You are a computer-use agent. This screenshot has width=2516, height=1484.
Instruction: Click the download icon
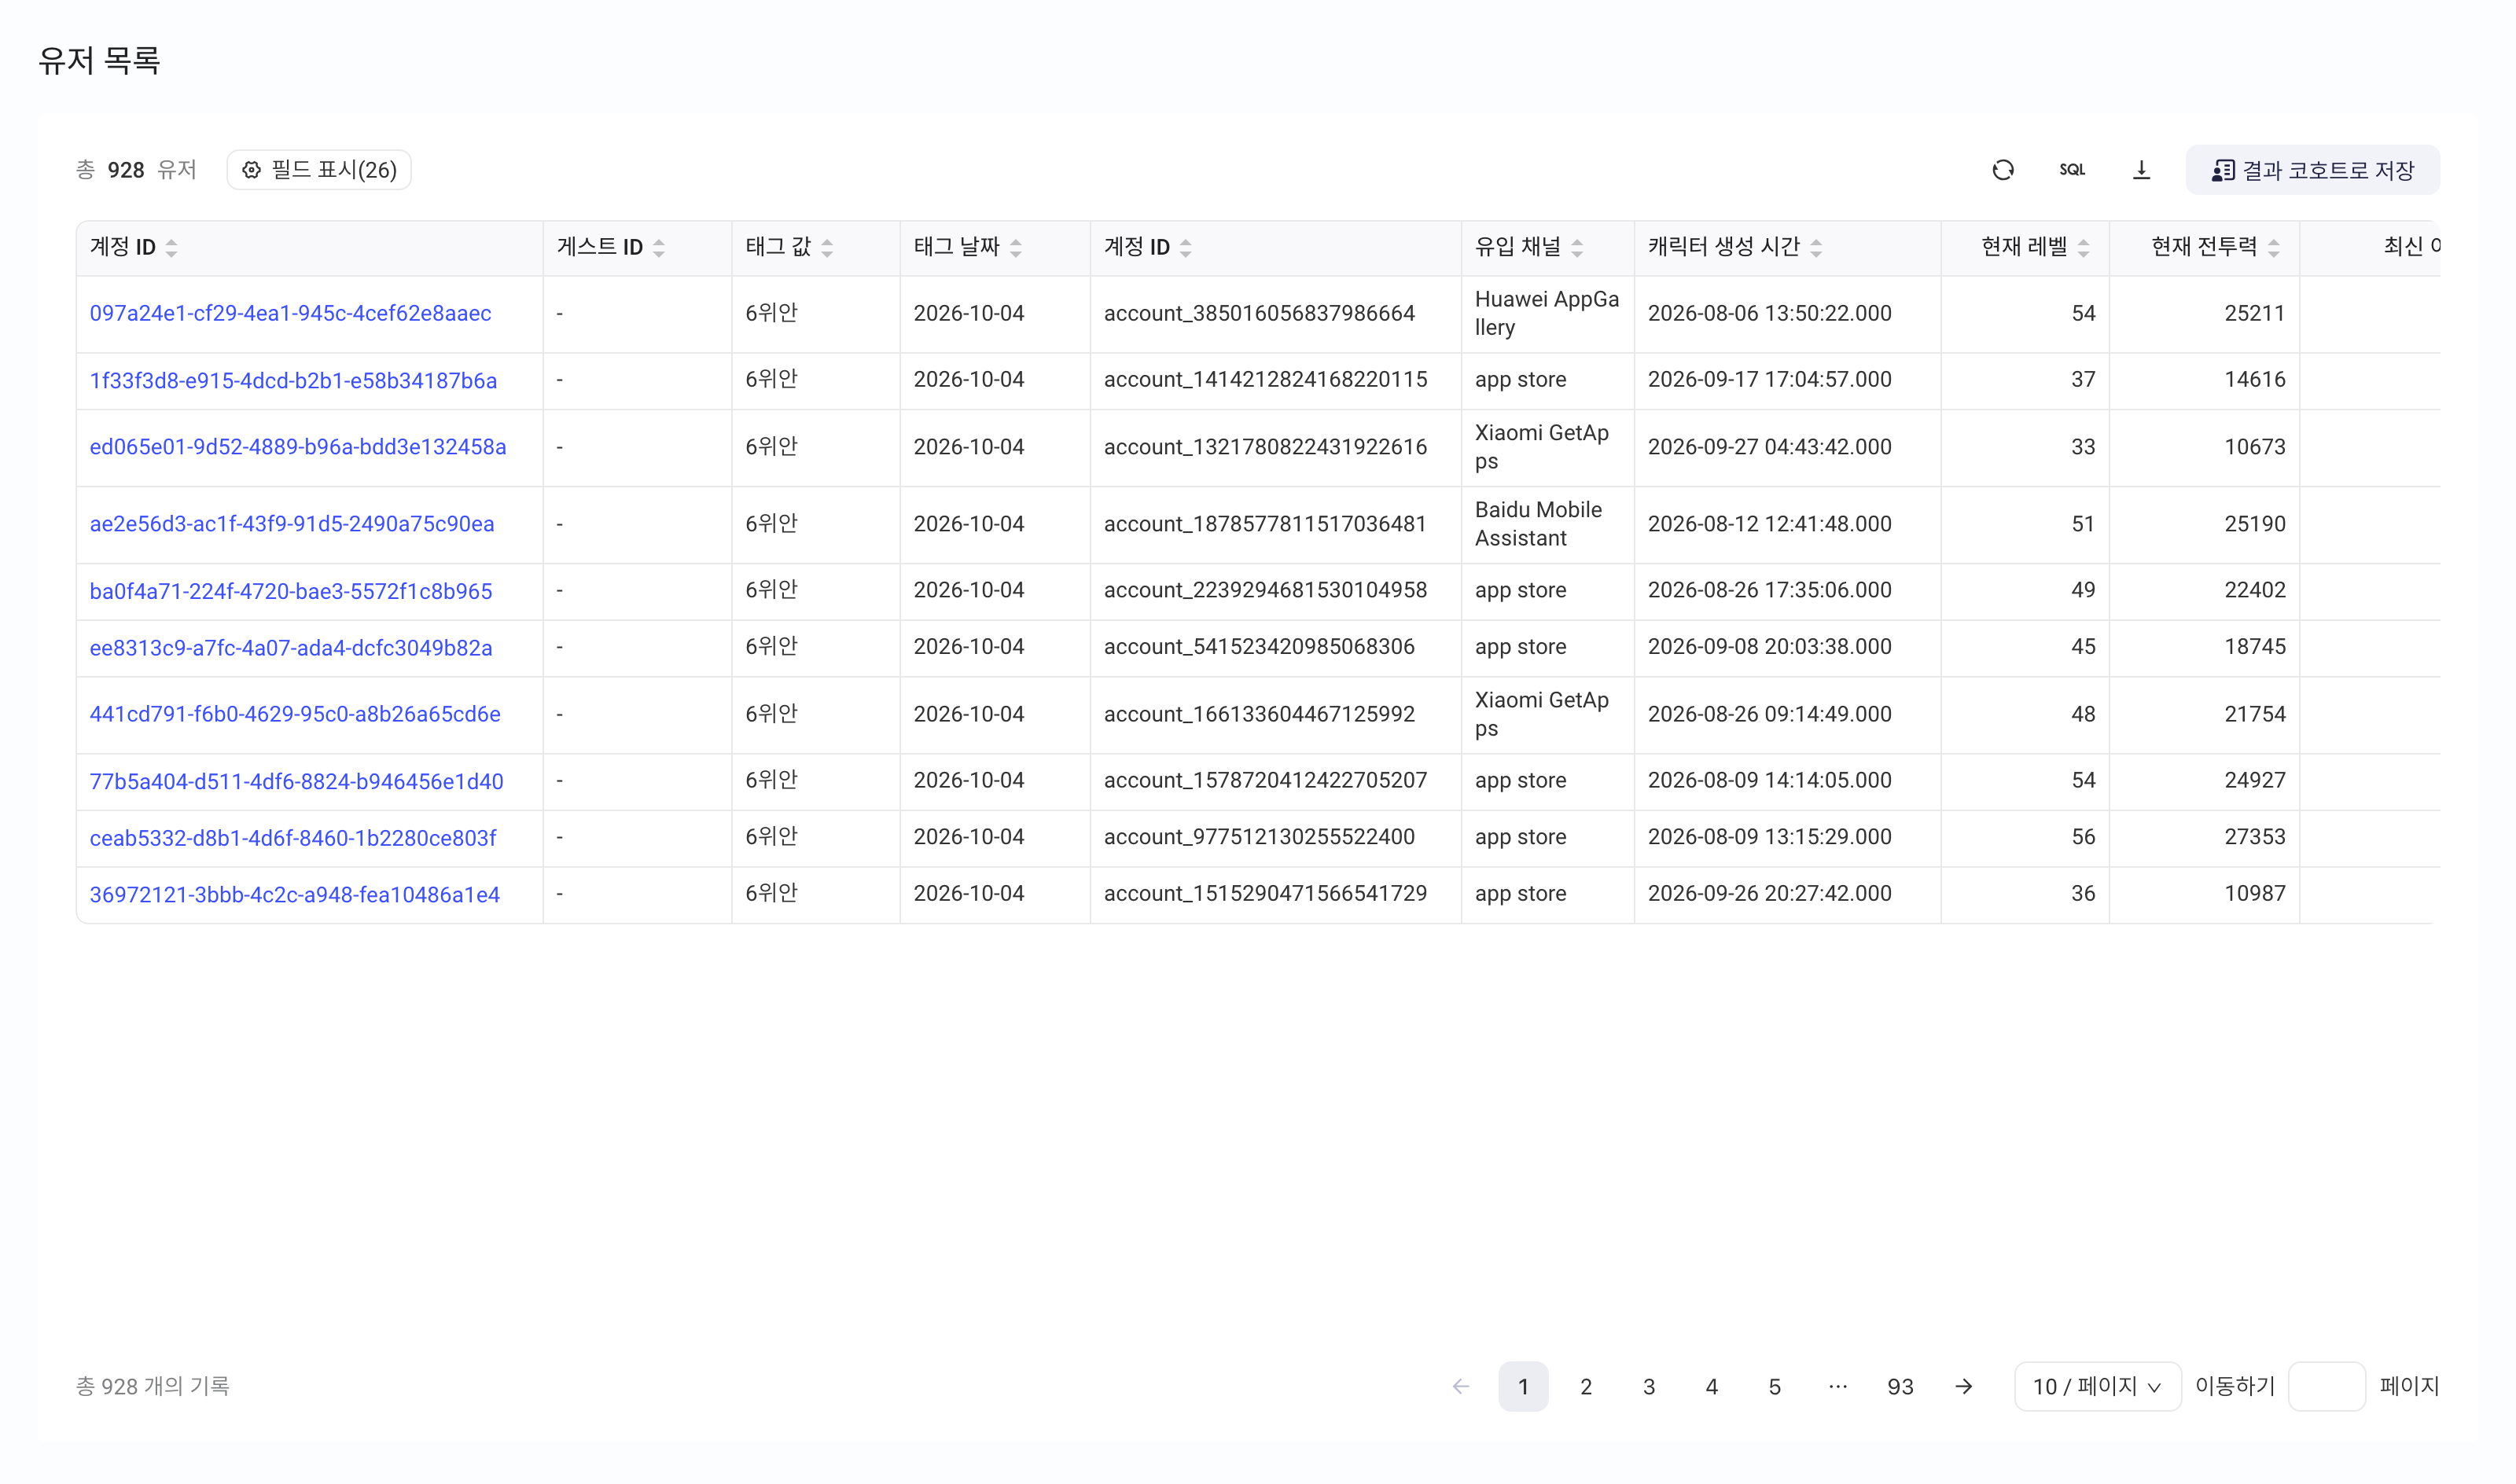2141,170
